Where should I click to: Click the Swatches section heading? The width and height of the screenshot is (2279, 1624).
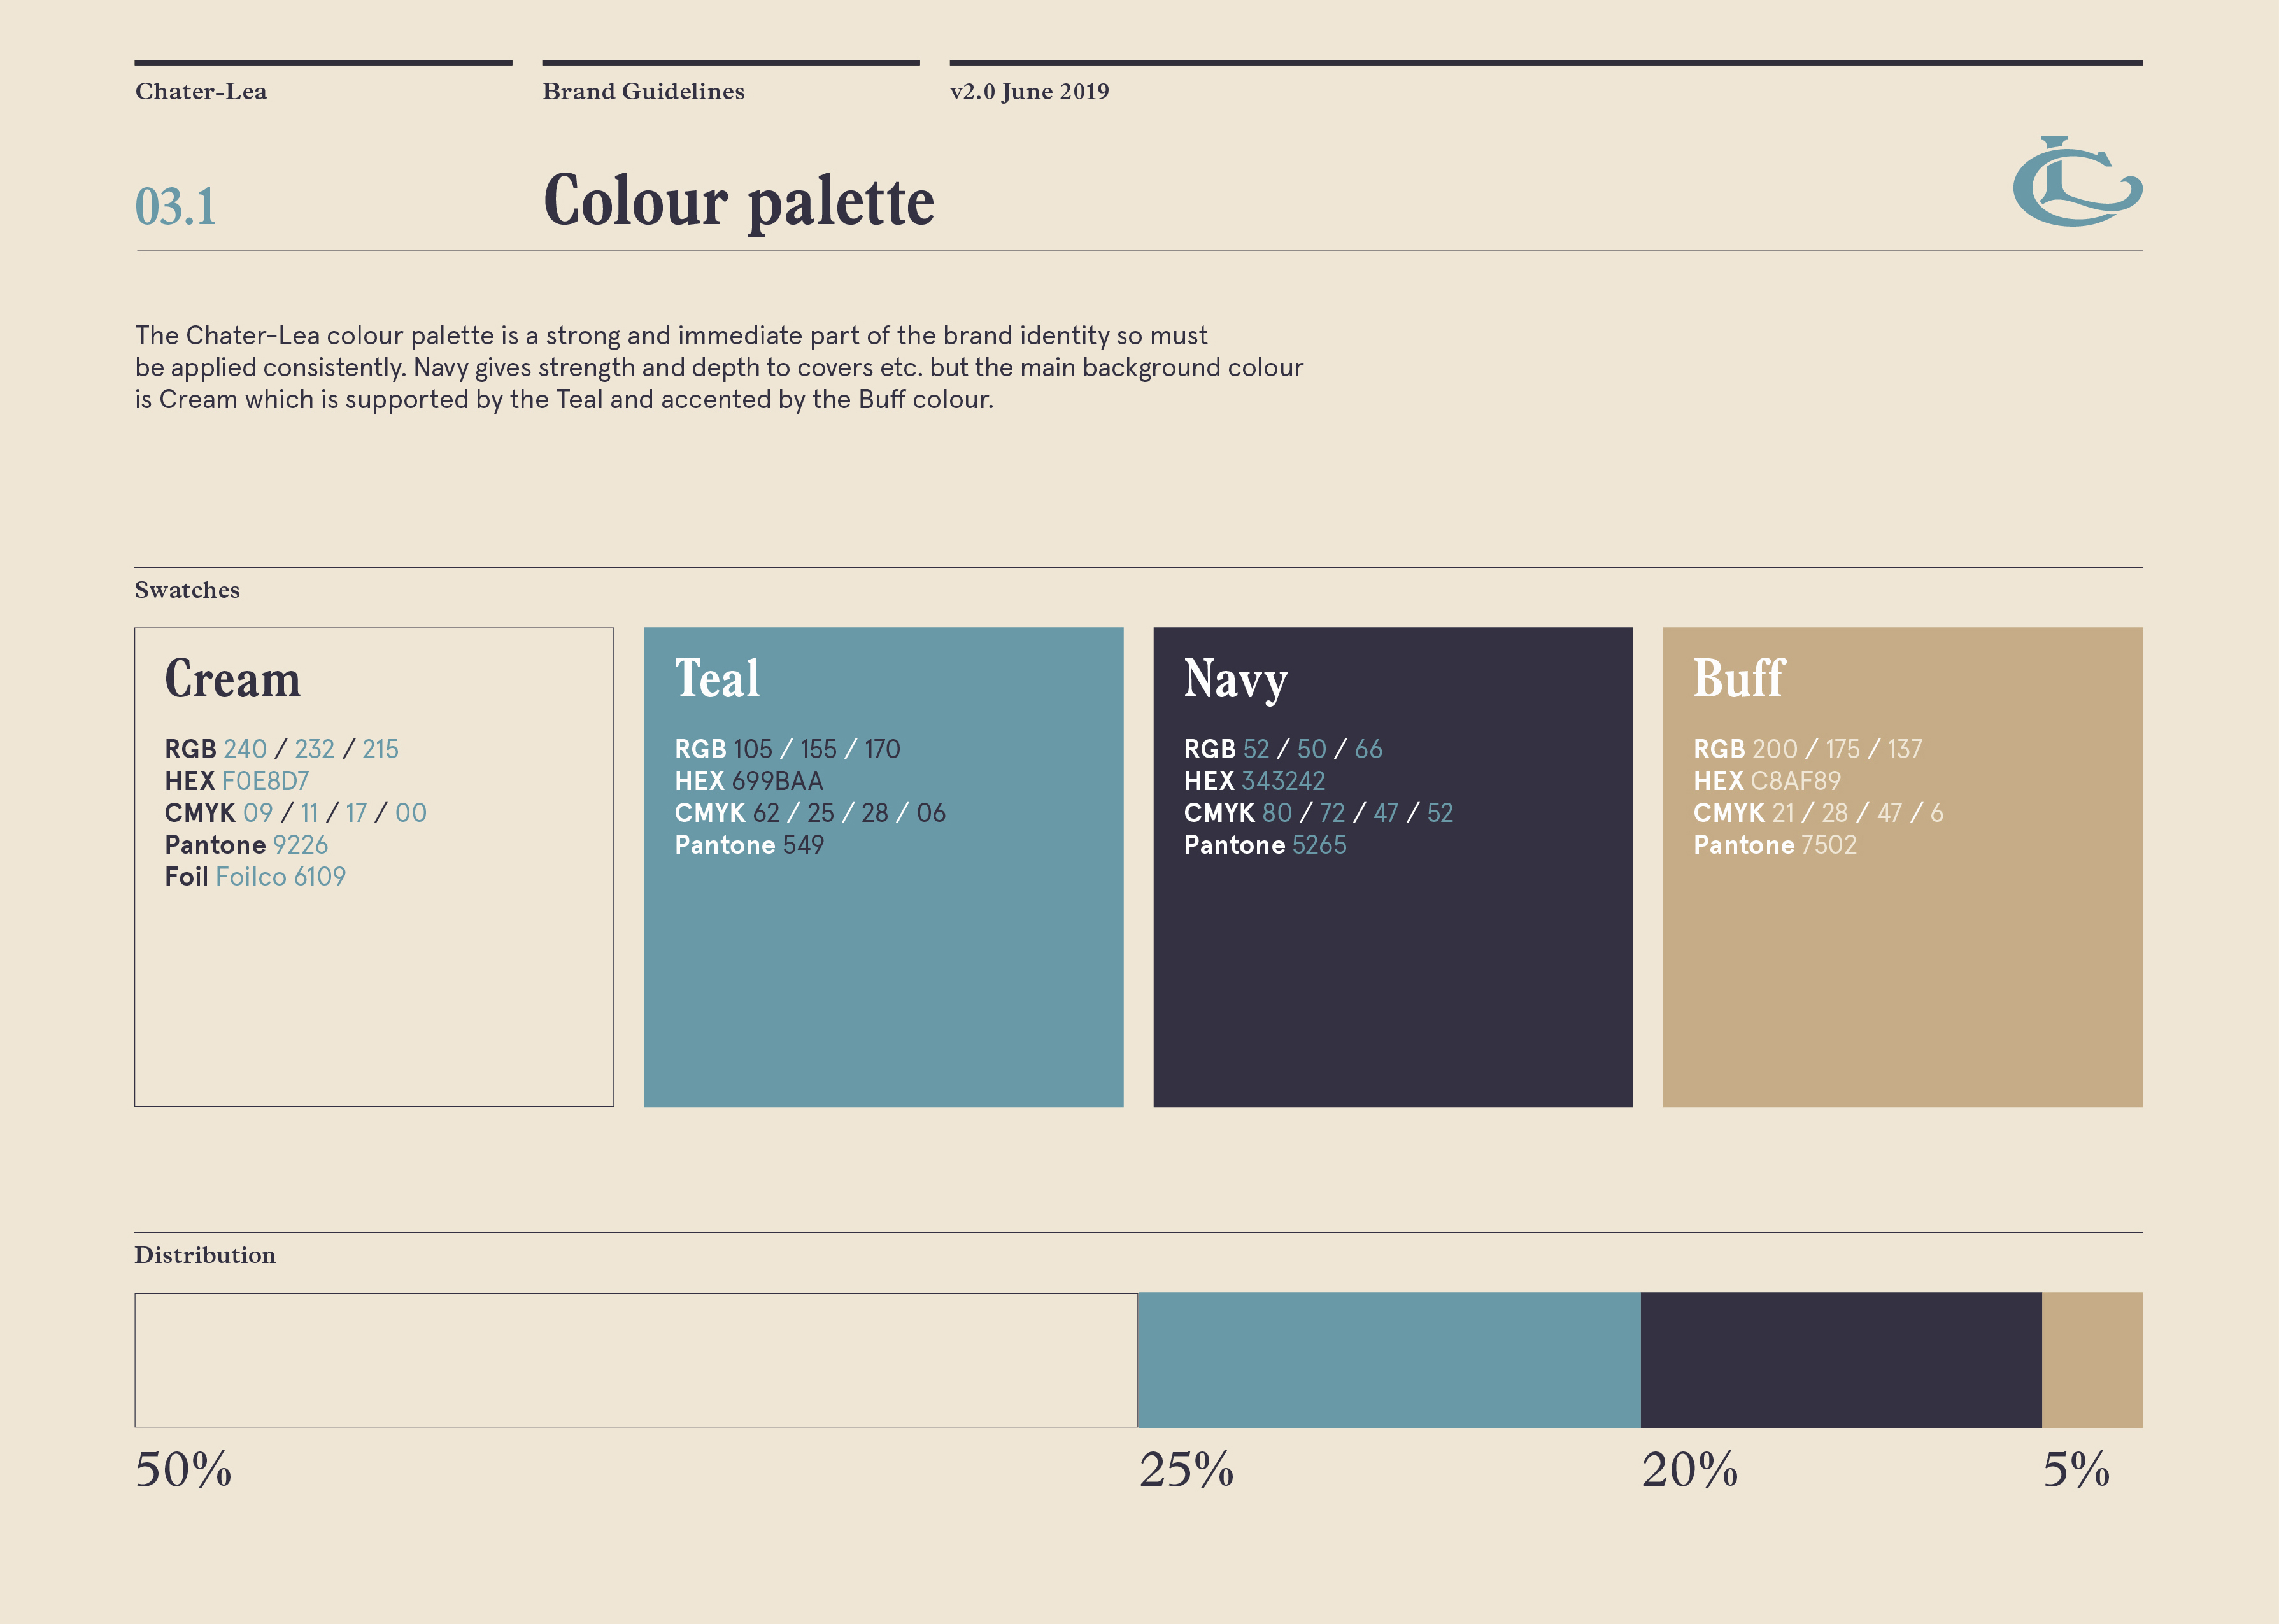coord(187,590)
